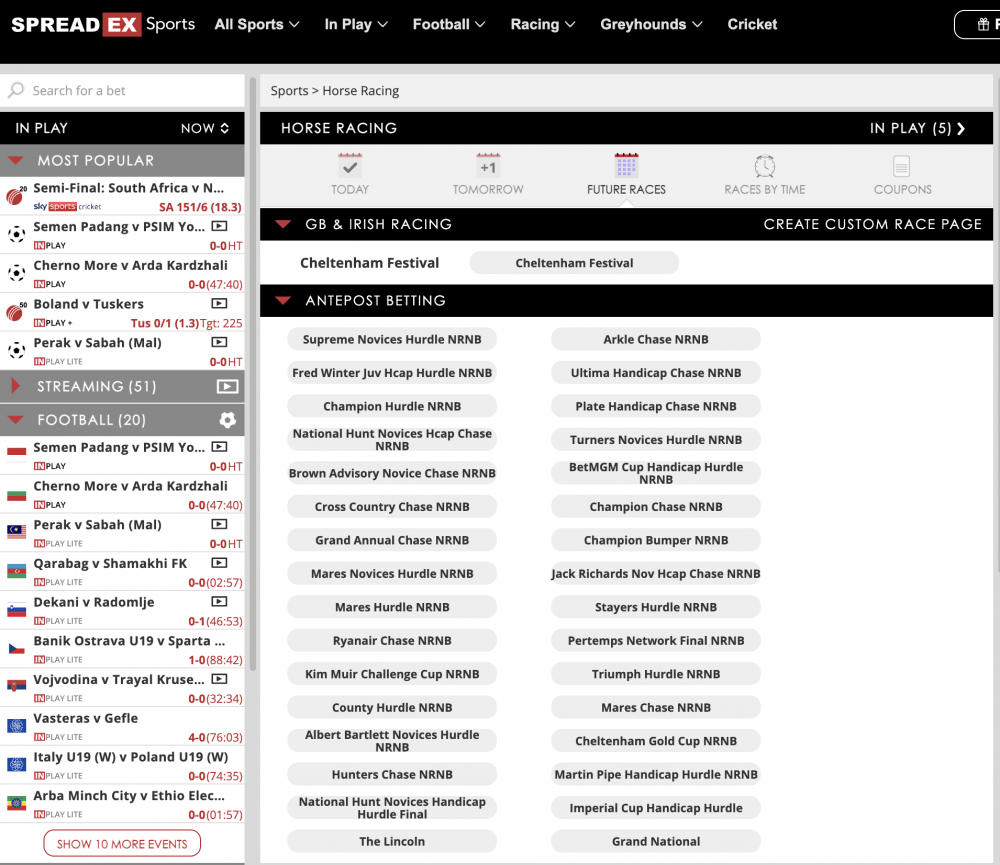
Task: Expand the Streaming (51) section
Action: pos(17,386)
